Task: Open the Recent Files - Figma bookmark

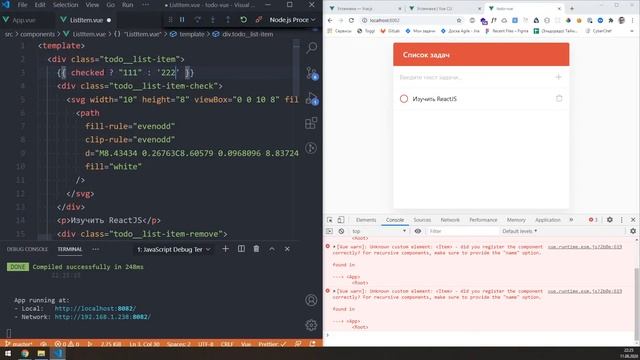Action: point(507,31)
